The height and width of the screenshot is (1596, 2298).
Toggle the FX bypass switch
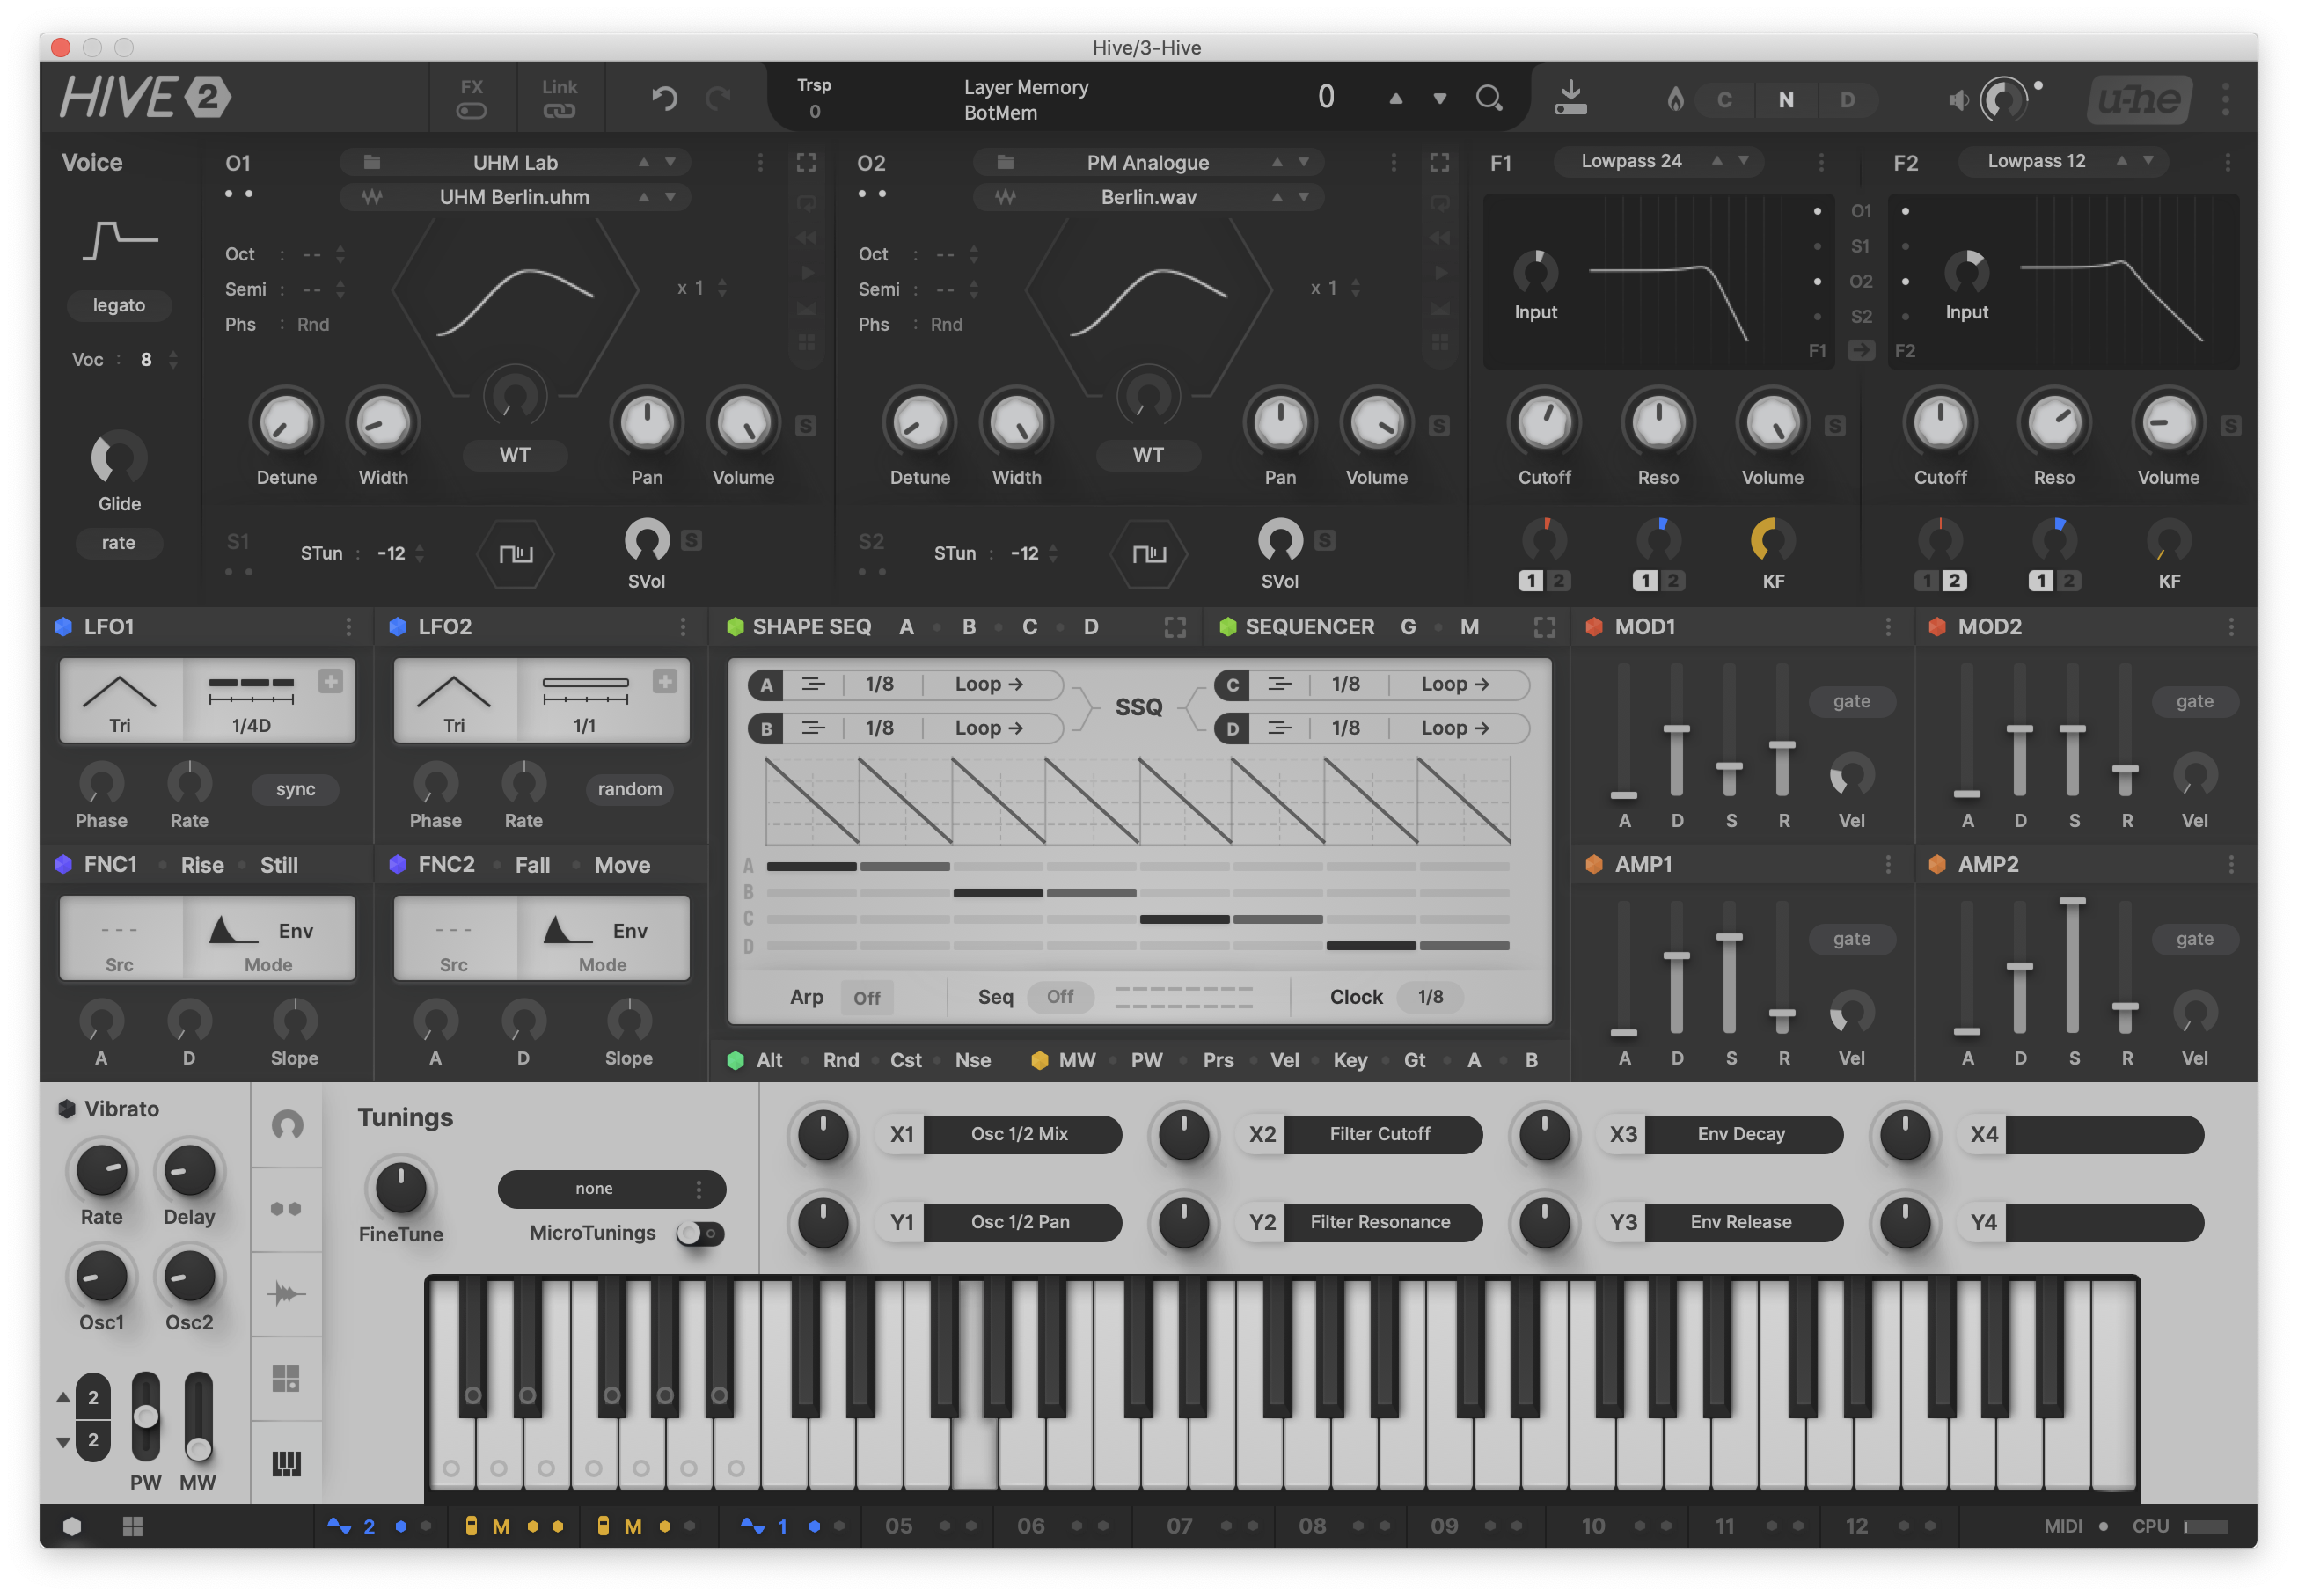coord(471,111)
